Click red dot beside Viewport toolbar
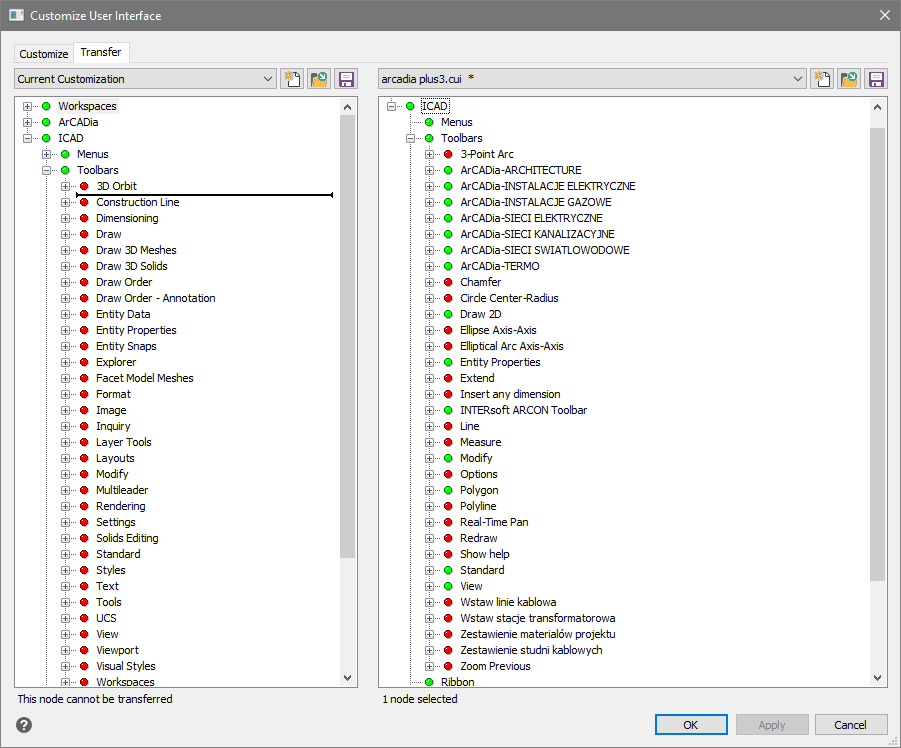Viewport: 901px width, 748px height. click(84, 650)
